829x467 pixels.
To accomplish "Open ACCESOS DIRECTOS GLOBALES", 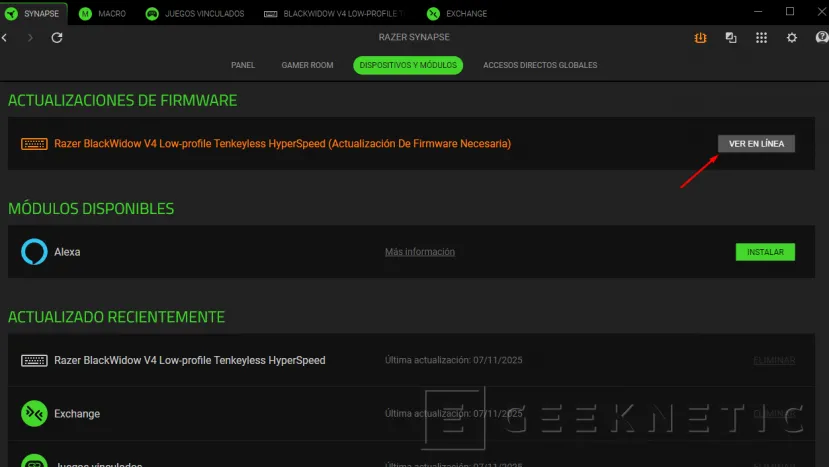I will tap(540, 65).
